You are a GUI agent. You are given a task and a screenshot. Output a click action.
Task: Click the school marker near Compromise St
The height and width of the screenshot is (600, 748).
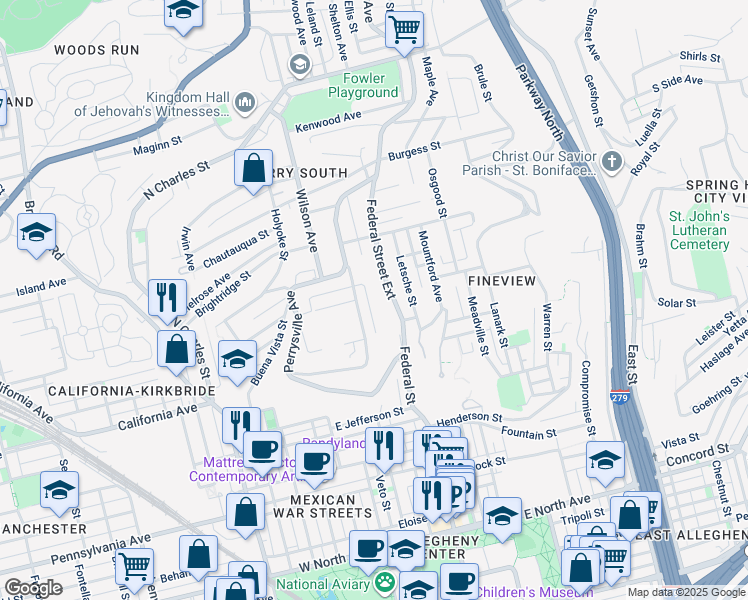point(605,461)
